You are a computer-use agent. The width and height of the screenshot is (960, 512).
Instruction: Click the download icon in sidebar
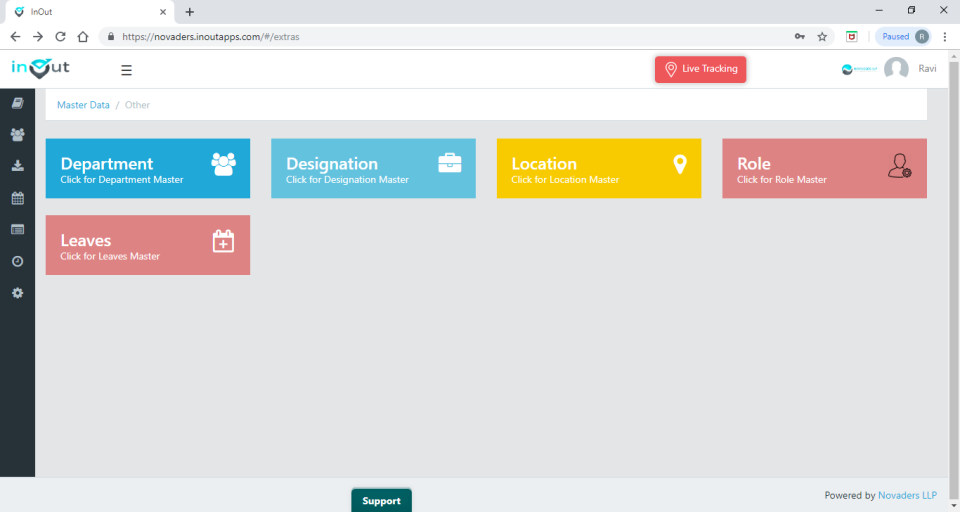17,166
